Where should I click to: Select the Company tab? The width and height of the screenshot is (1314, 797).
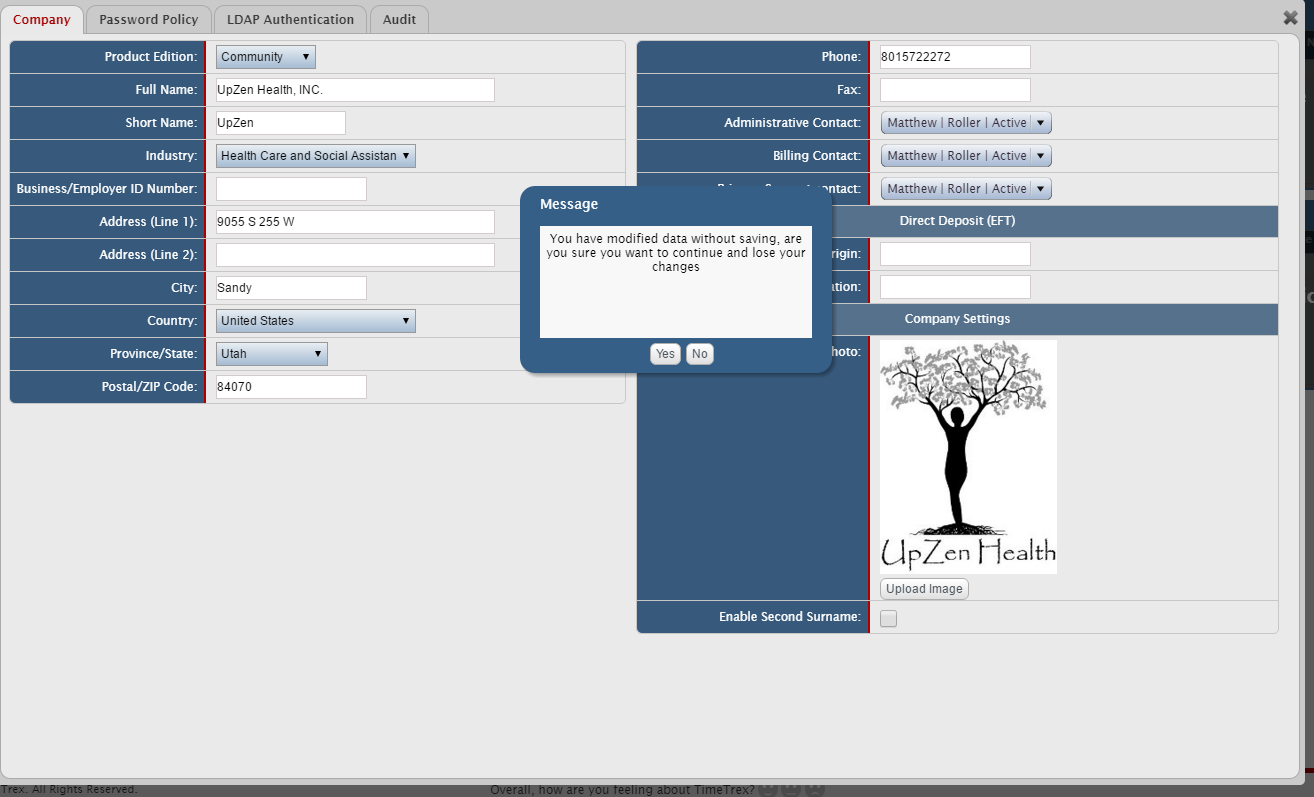pyautogui.click(x=44, y=18)
